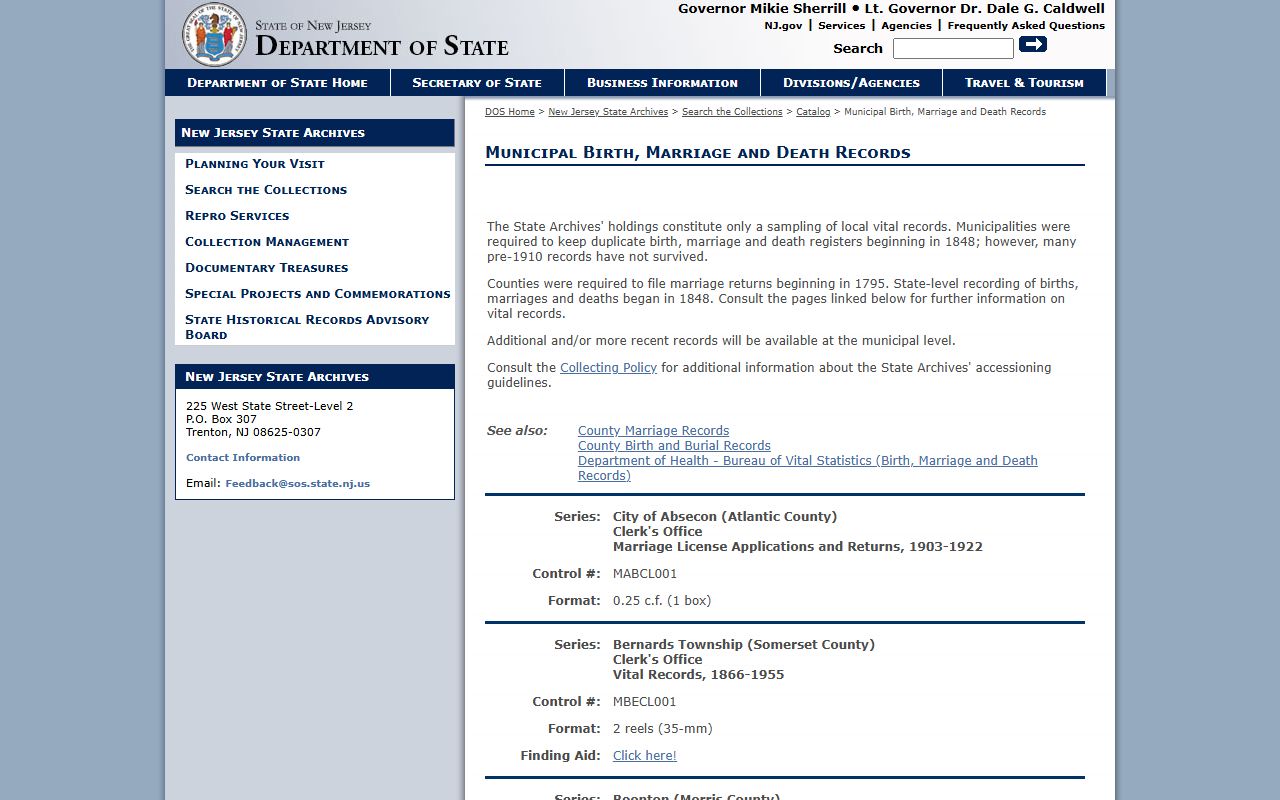The image size is (1280, 800).
Task: Go to NJ.gov link
Action: (x=783, y=26)
